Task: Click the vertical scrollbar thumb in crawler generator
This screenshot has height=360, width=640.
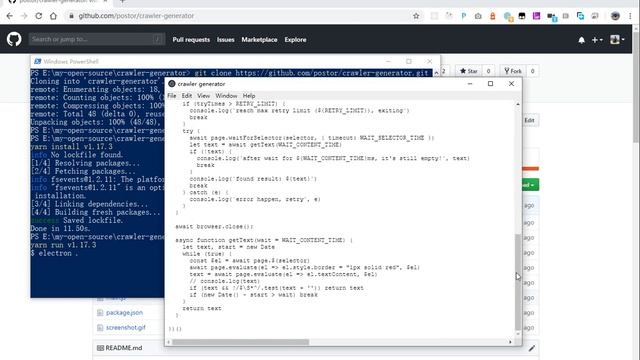Action: [x=518, y=282]
